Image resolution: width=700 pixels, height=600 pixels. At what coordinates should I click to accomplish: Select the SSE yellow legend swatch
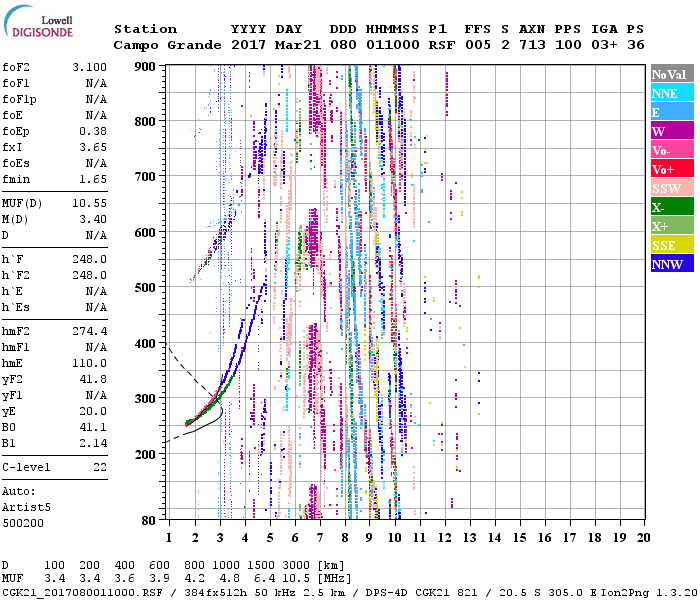(x=672, y=245)
